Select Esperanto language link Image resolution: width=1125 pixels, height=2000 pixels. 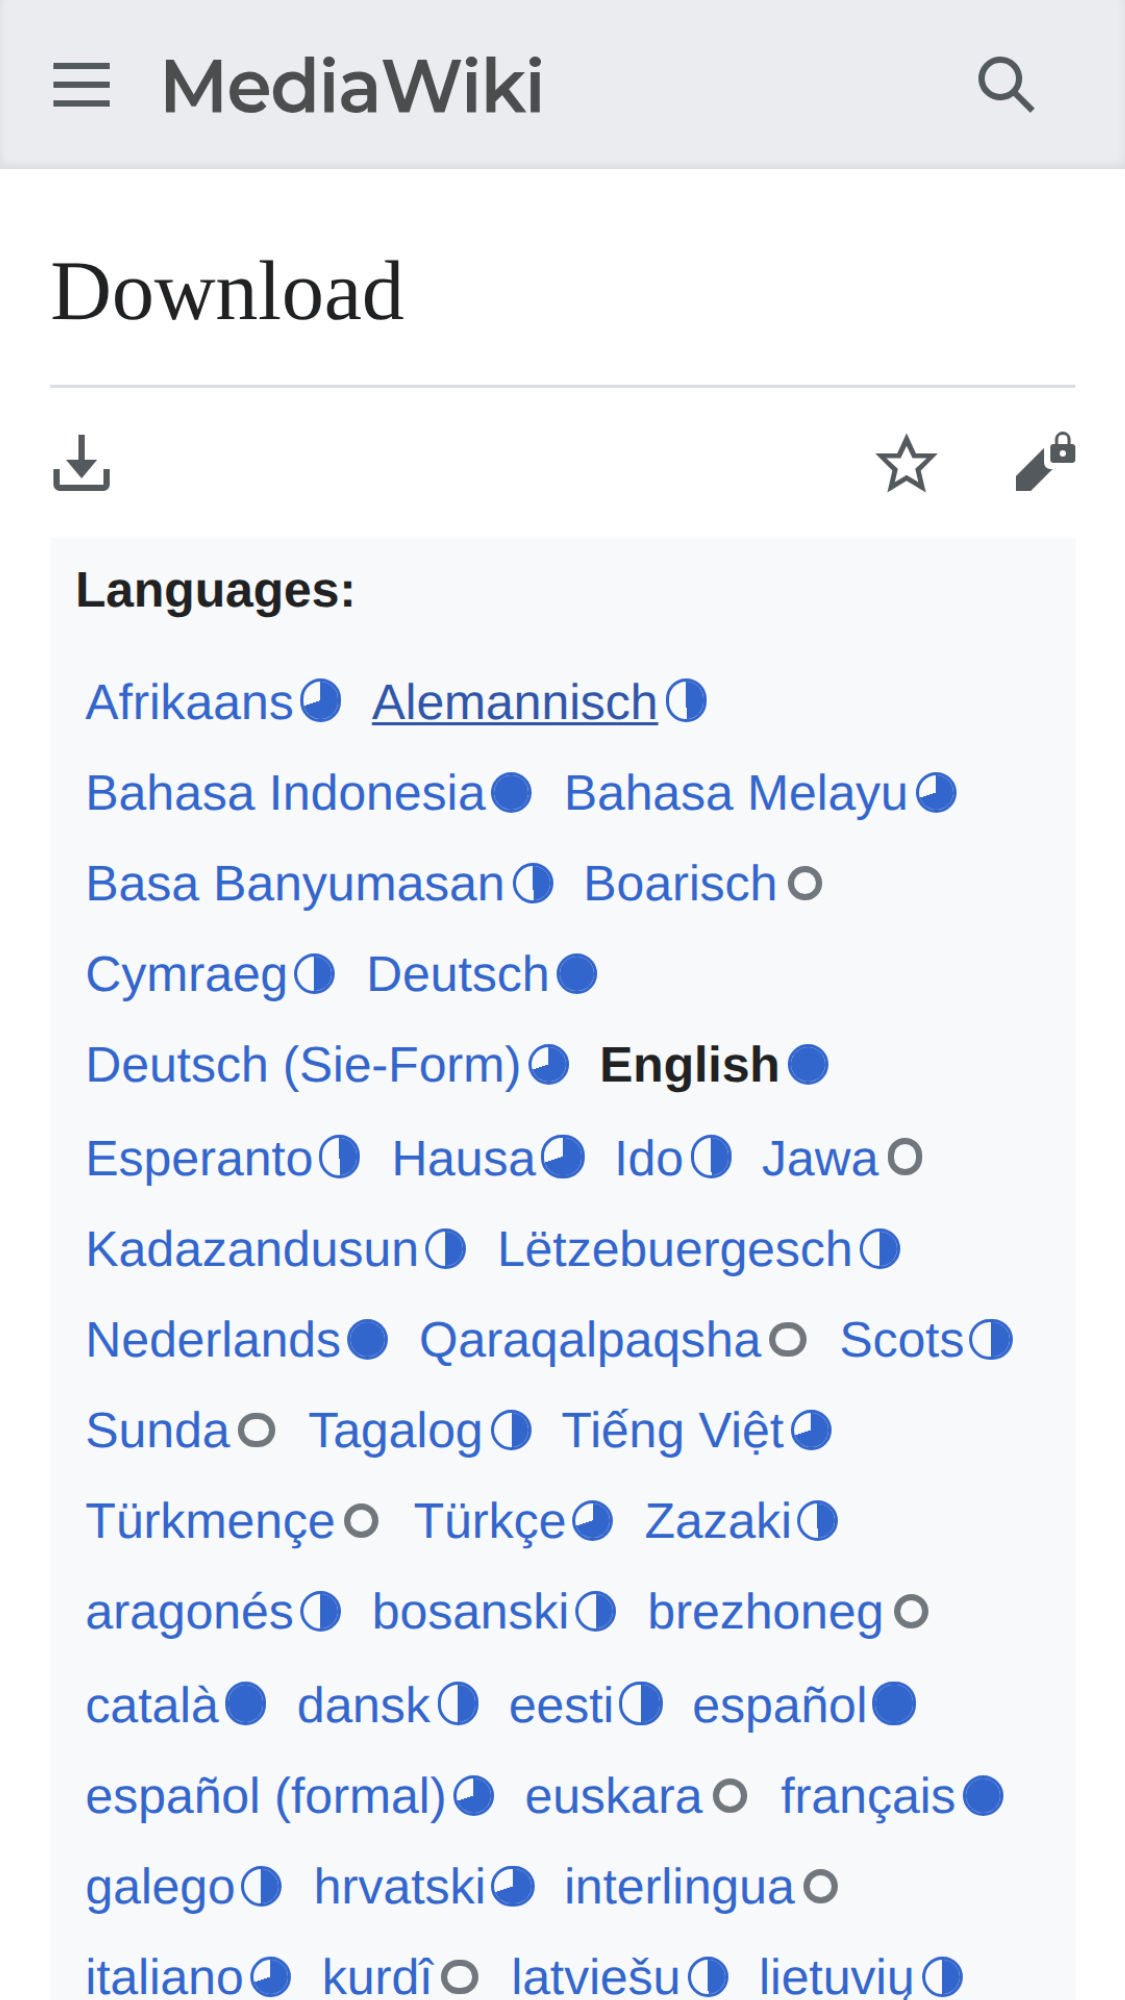tap(199, 1159)
